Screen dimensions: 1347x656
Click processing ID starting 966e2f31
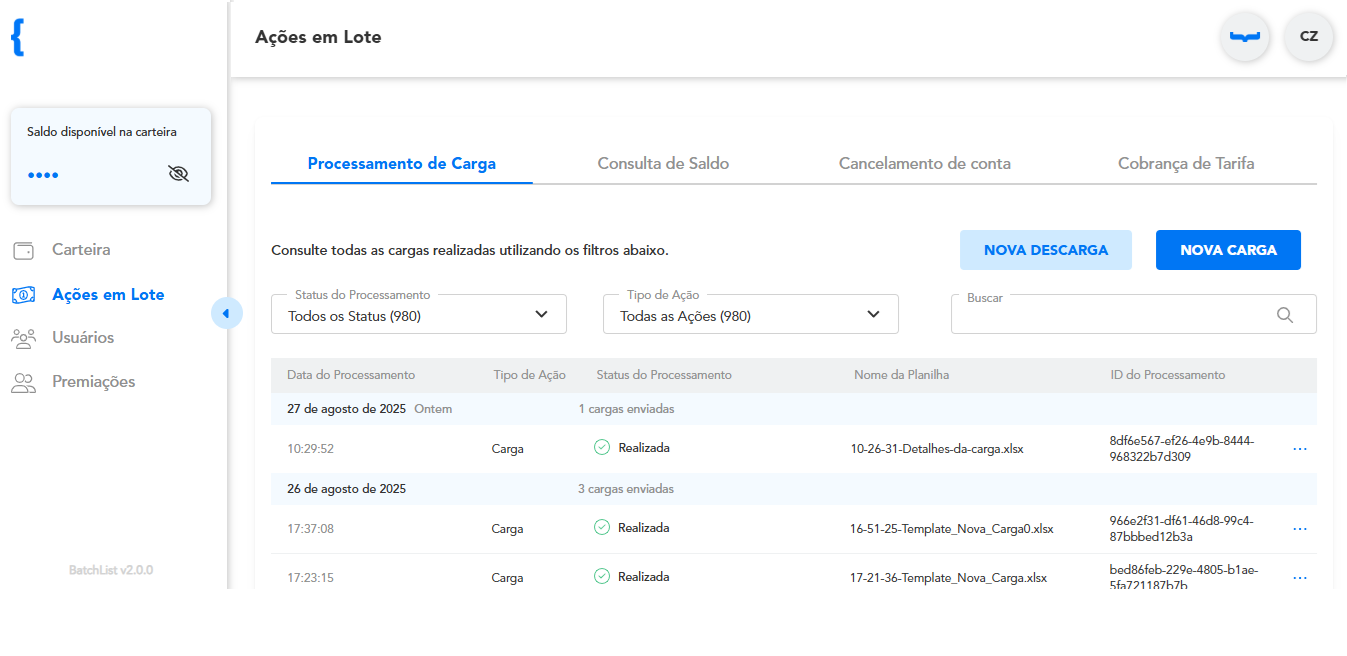click(1182, 529)
